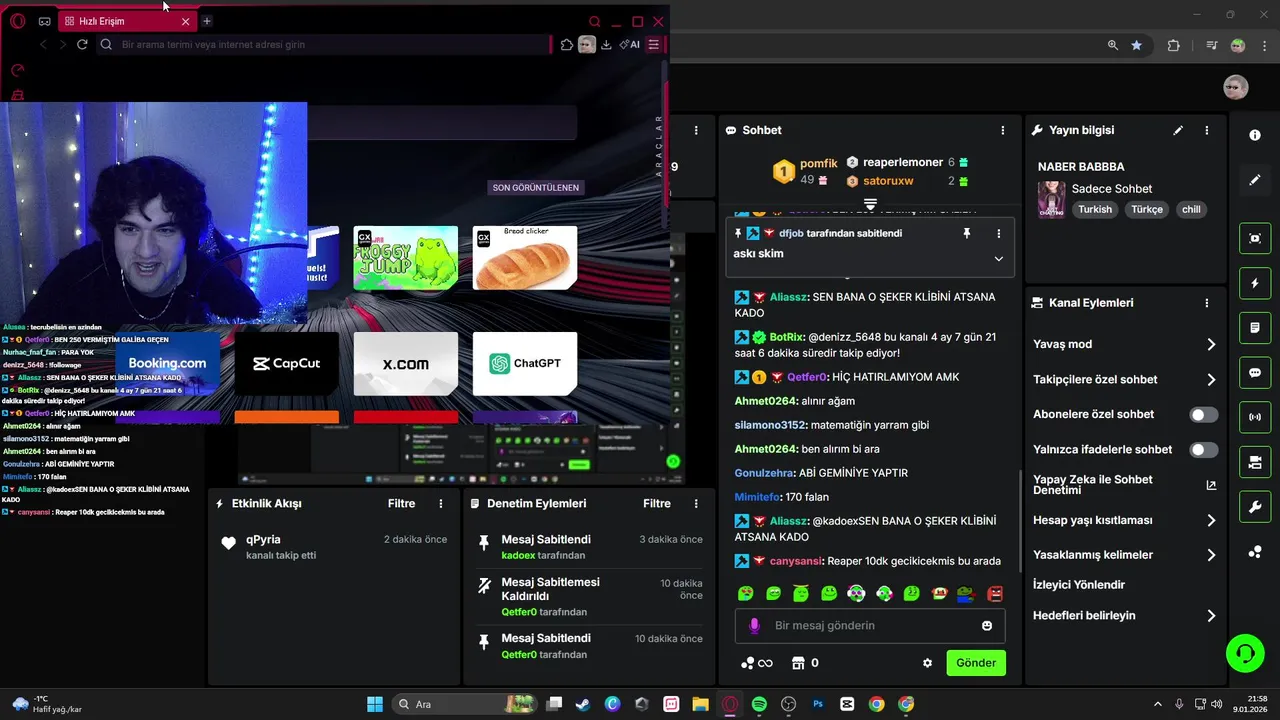Open emoji picker in message box

coord(987,626)
